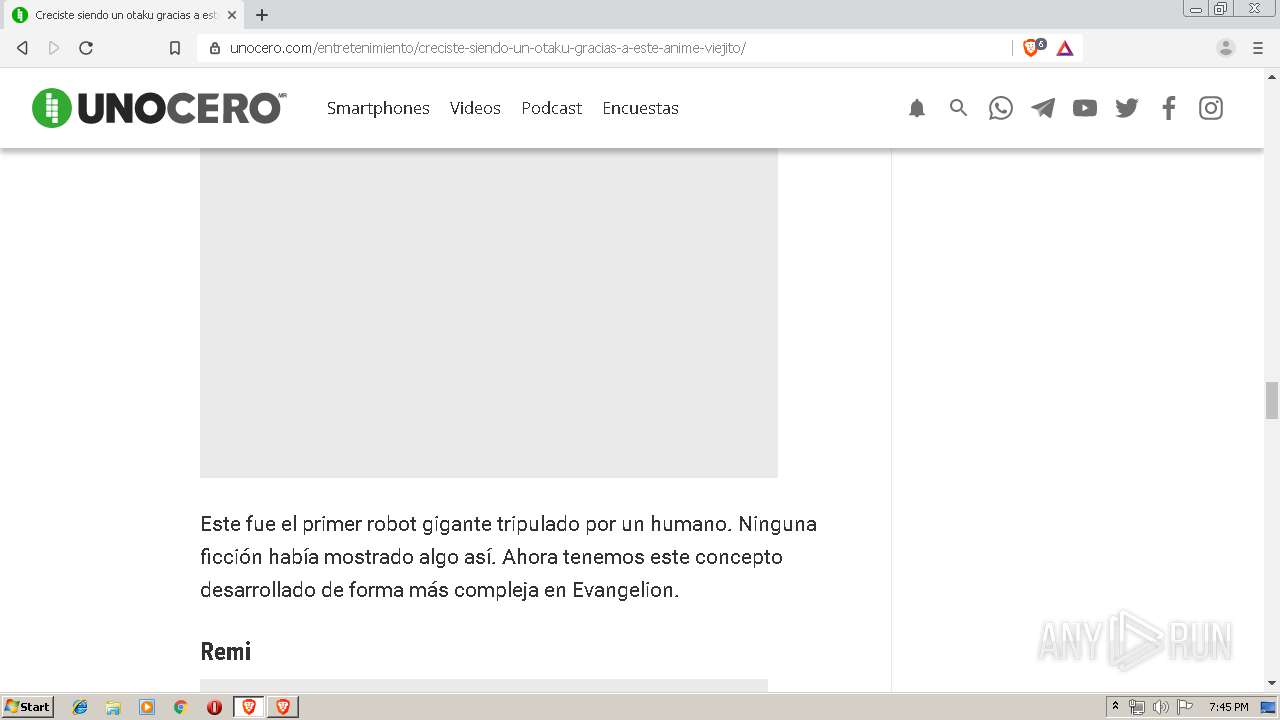Close the Creciste siendo un otaku tab
The height and width of the screenshot is (720, 1280).
[x=231, y=15]
